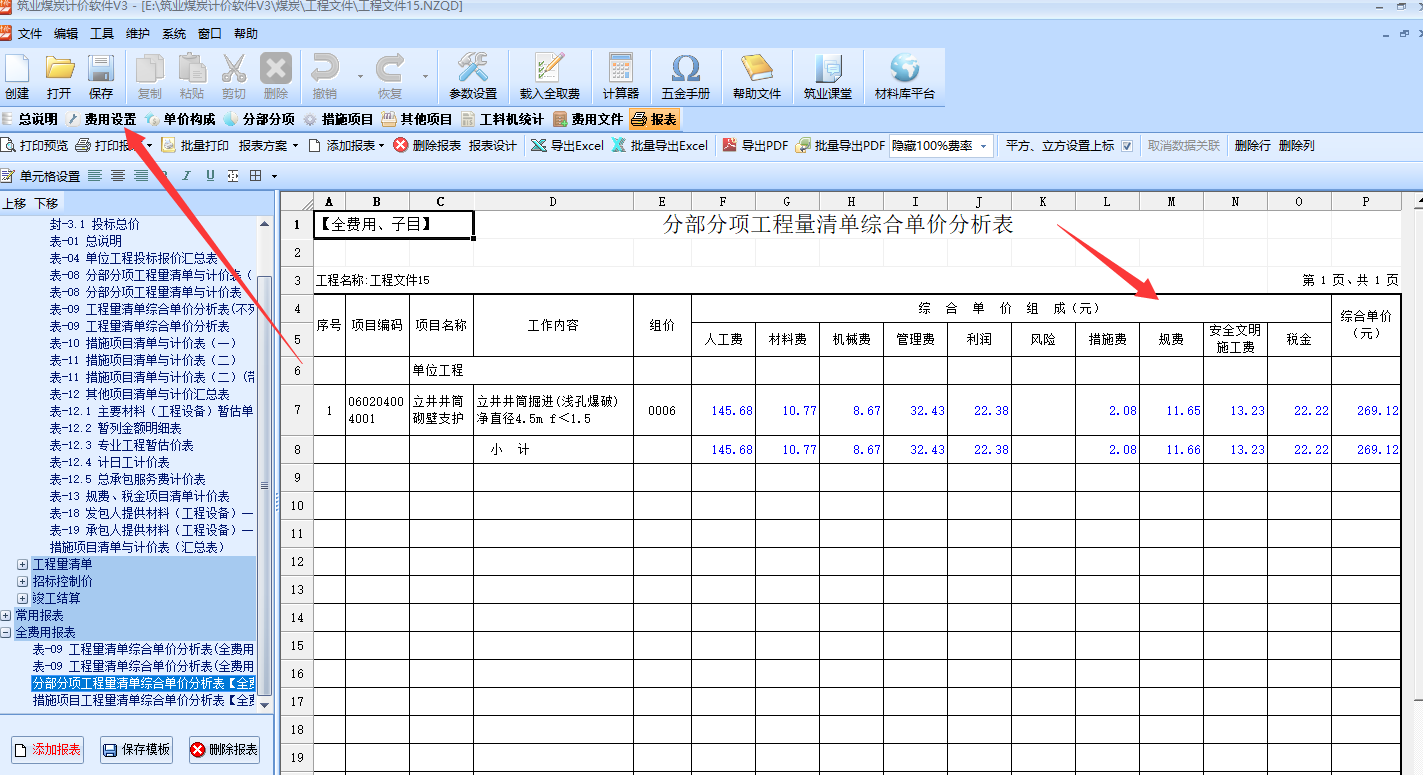Image resolution: width=1423 pixels, height=775 pixels.
Task: Open the 编辑 menu
Action: coord(66,34)
